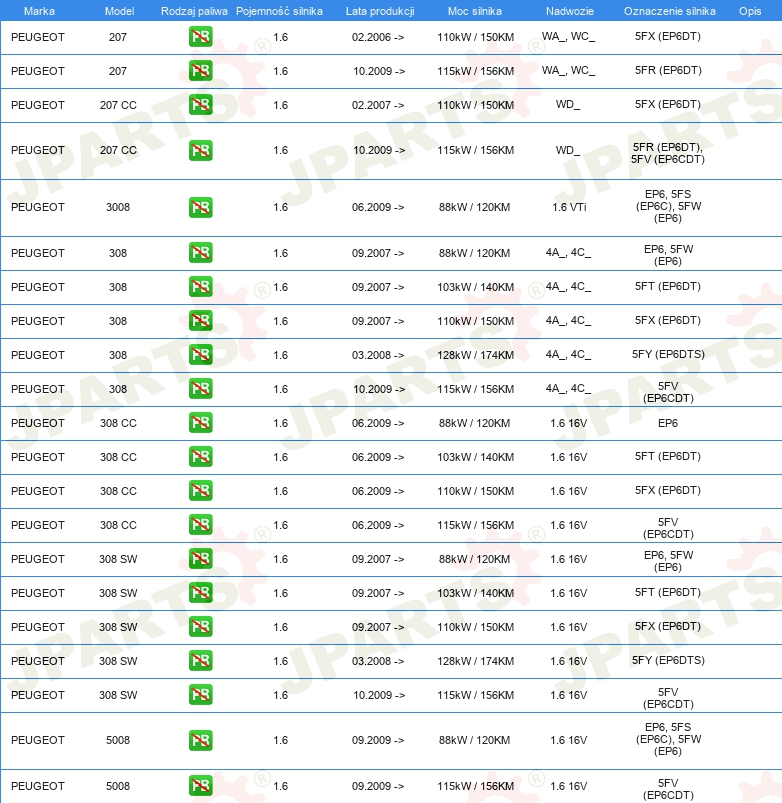Click the 3008 model cell
782x803 pixels.
[x=118, y=207]
